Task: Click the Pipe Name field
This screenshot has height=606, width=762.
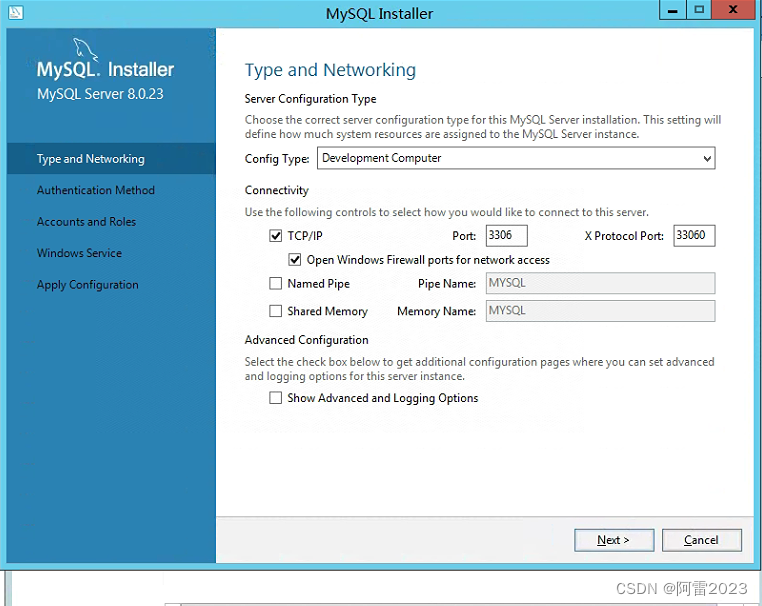Action: coord(600,283)
